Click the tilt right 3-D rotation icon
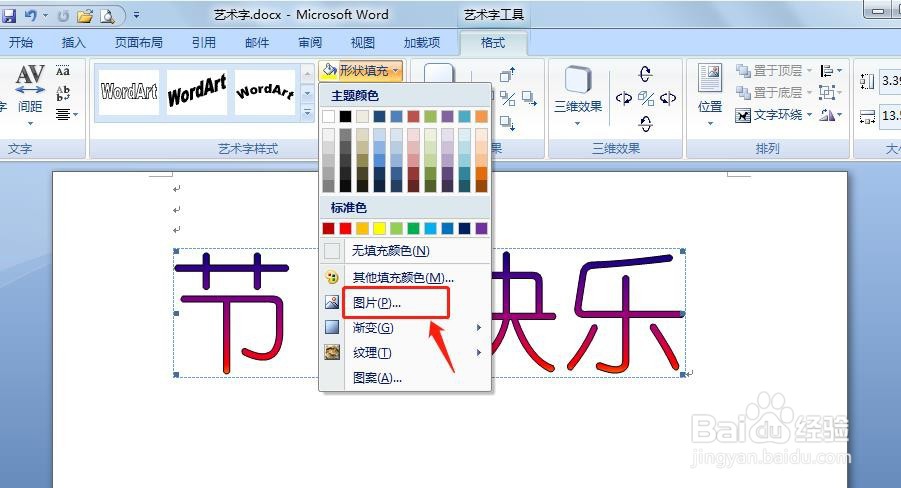 pyautogui.click(x=668, y=98)
